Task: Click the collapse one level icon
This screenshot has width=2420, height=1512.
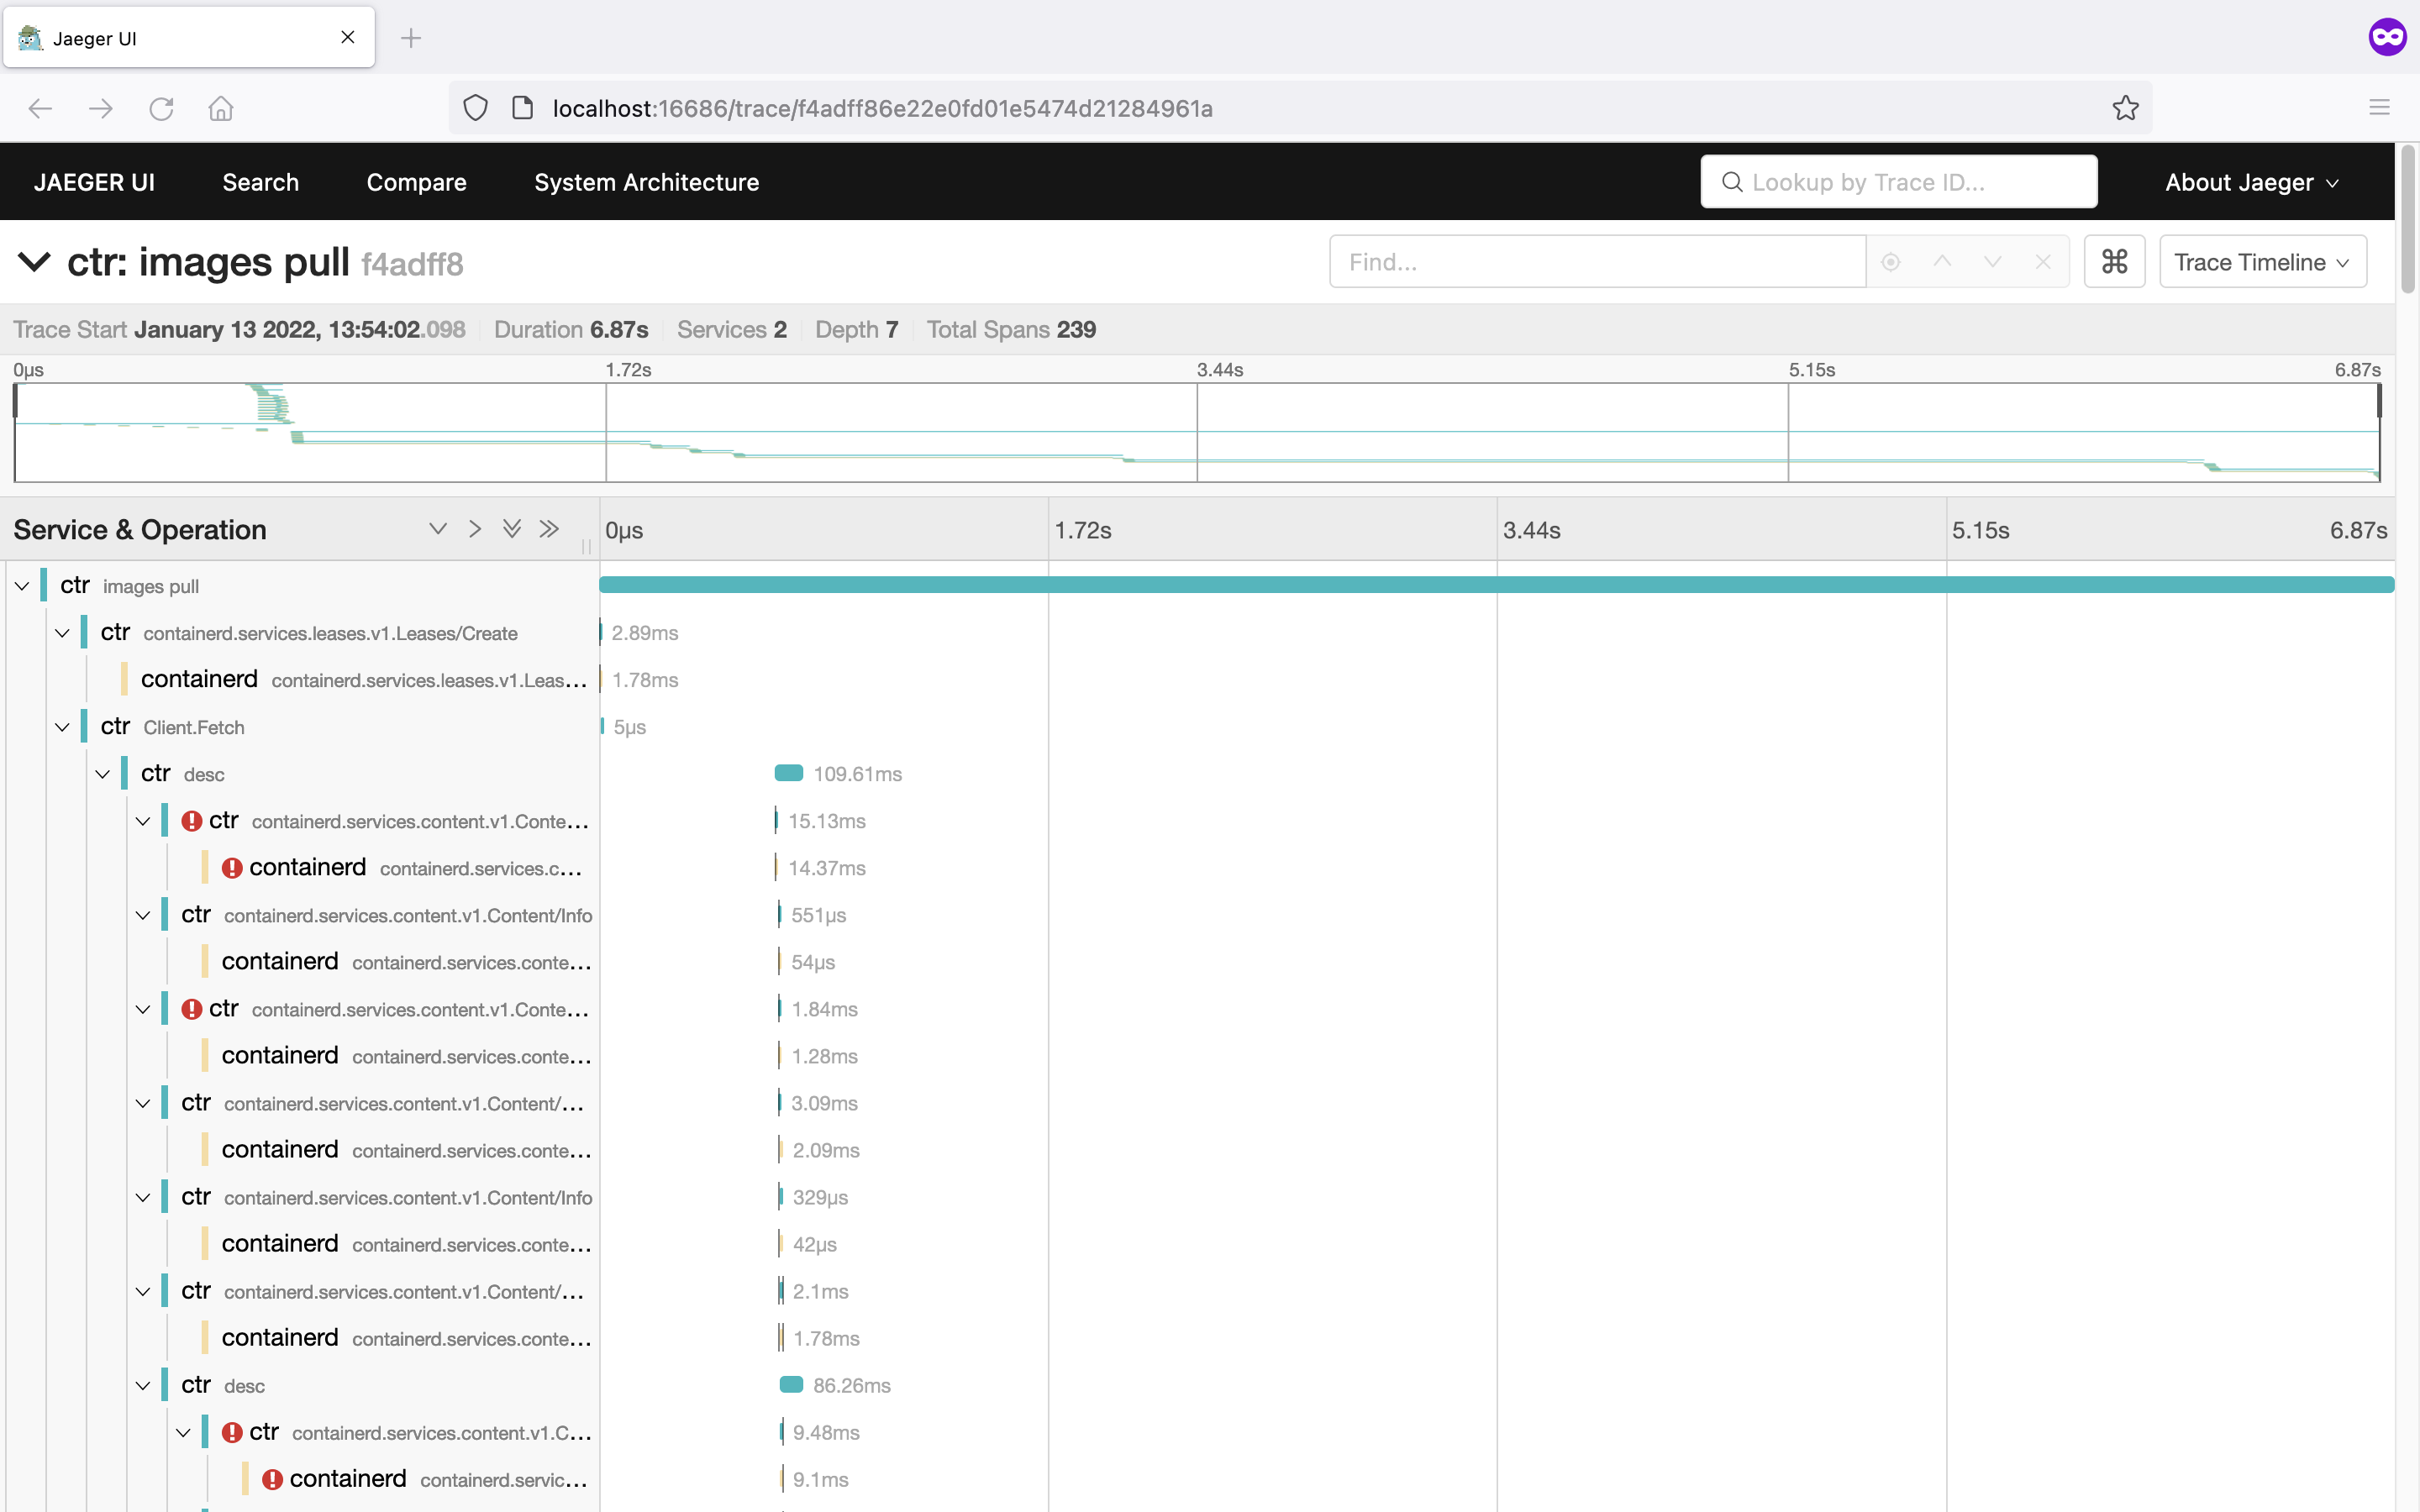Action: (475, 529)
